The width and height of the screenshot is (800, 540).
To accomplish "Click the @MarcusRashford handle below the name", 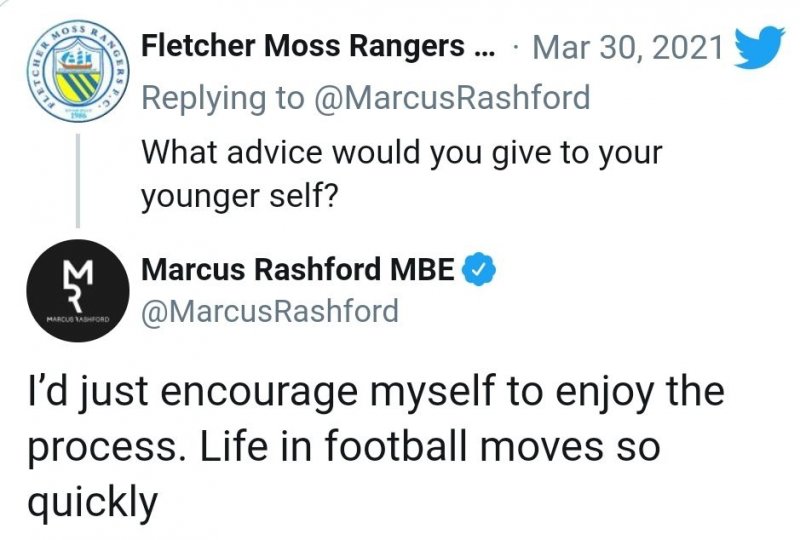I will (270, 312).
